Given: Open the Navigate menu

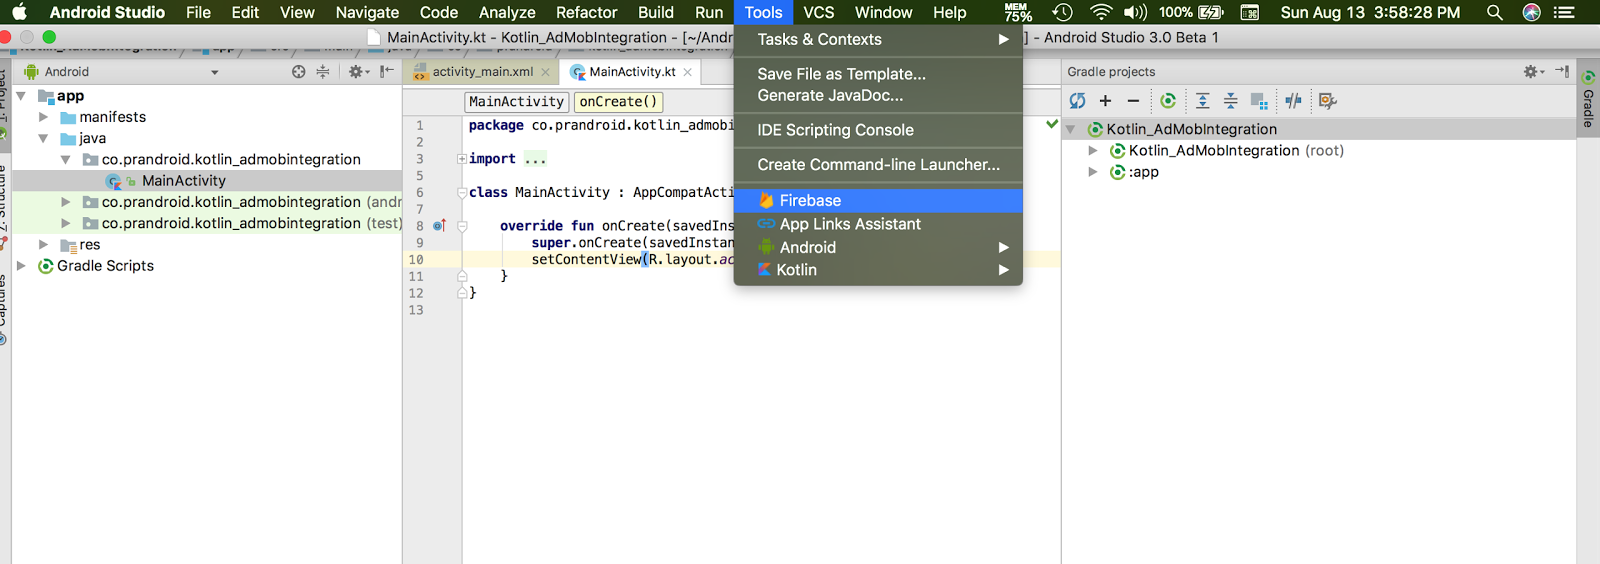Looking at the screenshot, I should [367, 12].
